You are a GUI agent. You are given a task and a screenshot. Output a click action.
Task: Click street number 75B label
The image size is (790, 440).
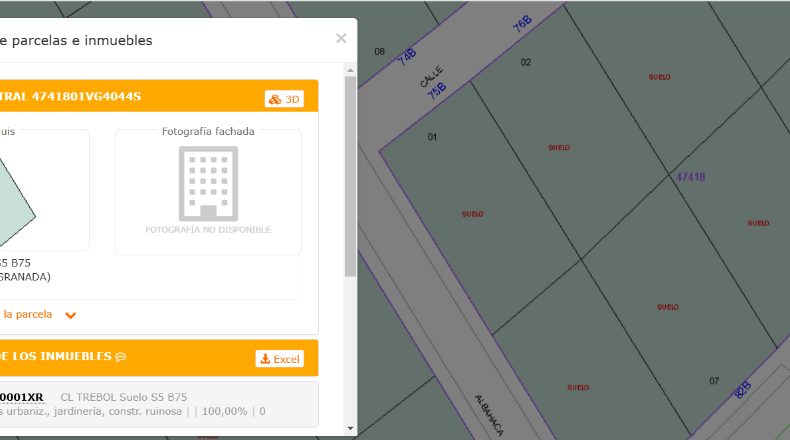coord(436,91)
